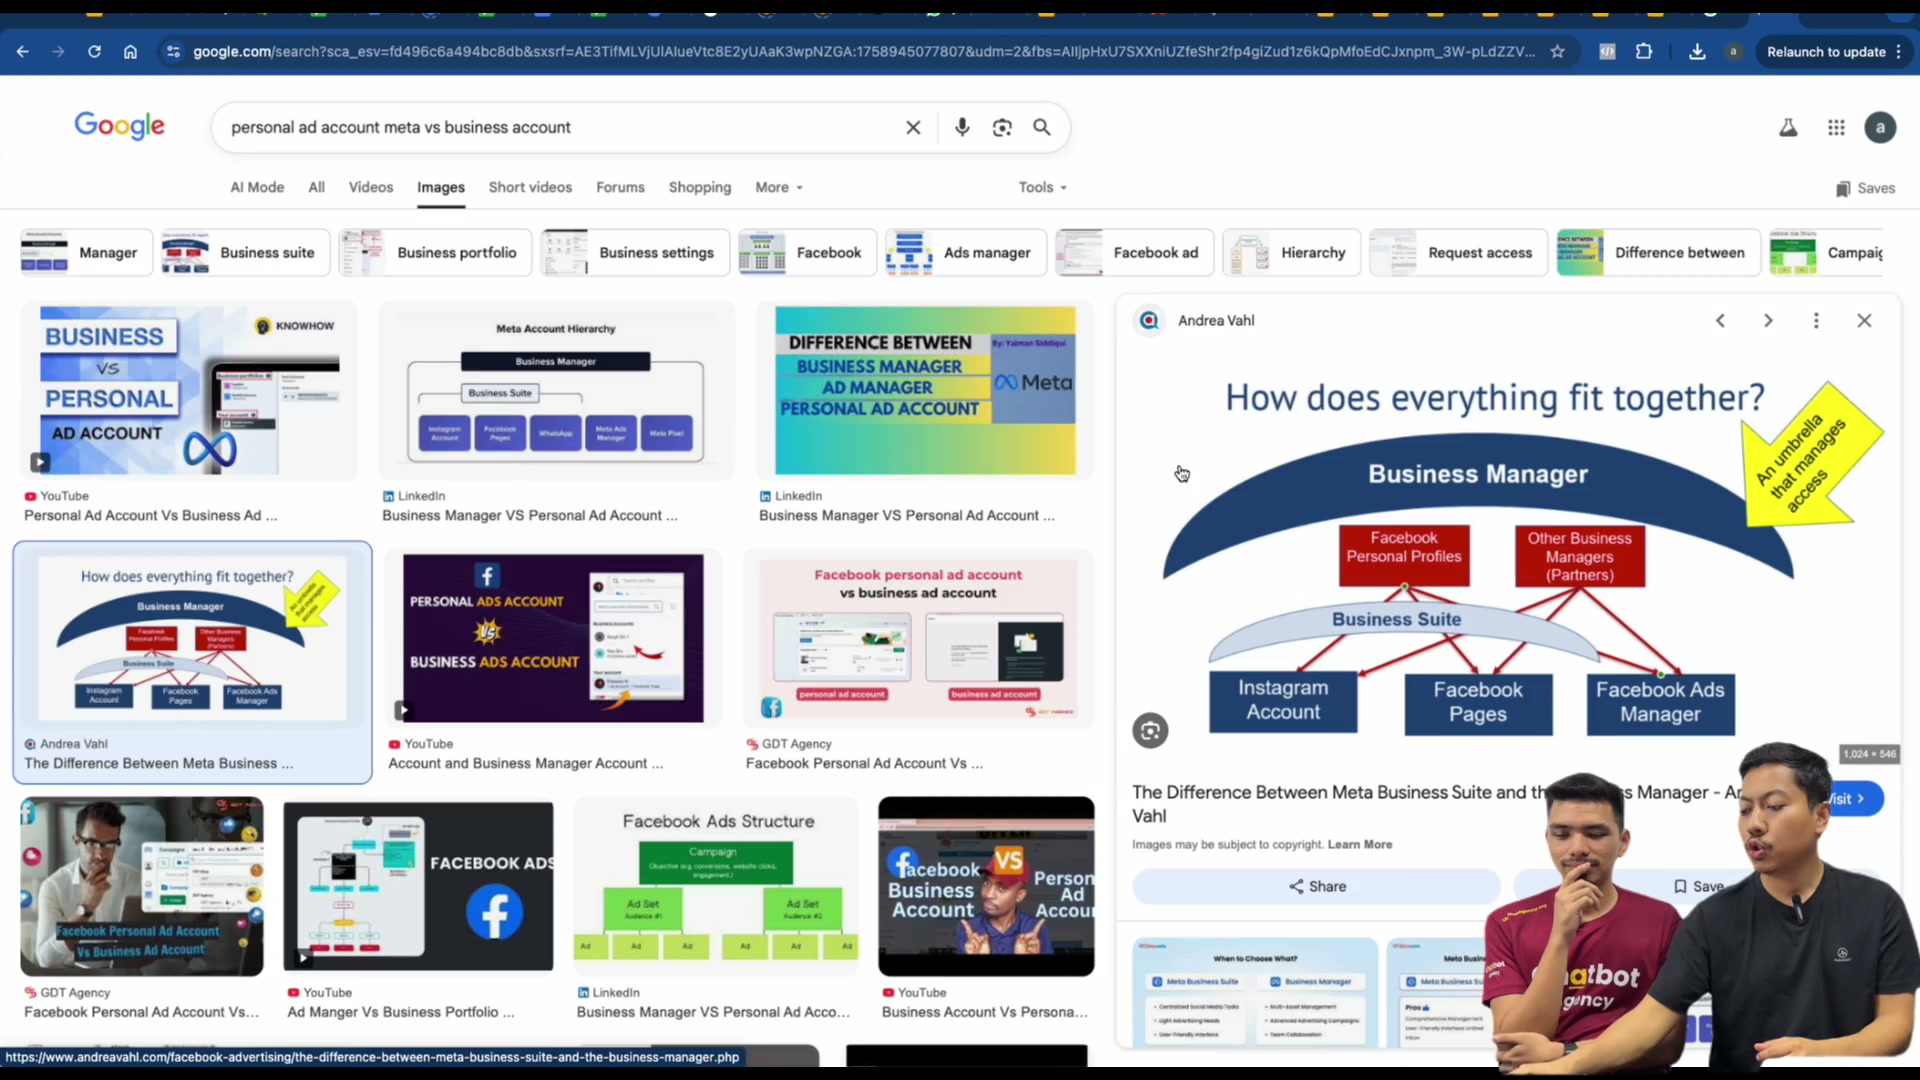Open the browser home page icon
Viewport: 1920px width, 1080px height.
(130, 51)
